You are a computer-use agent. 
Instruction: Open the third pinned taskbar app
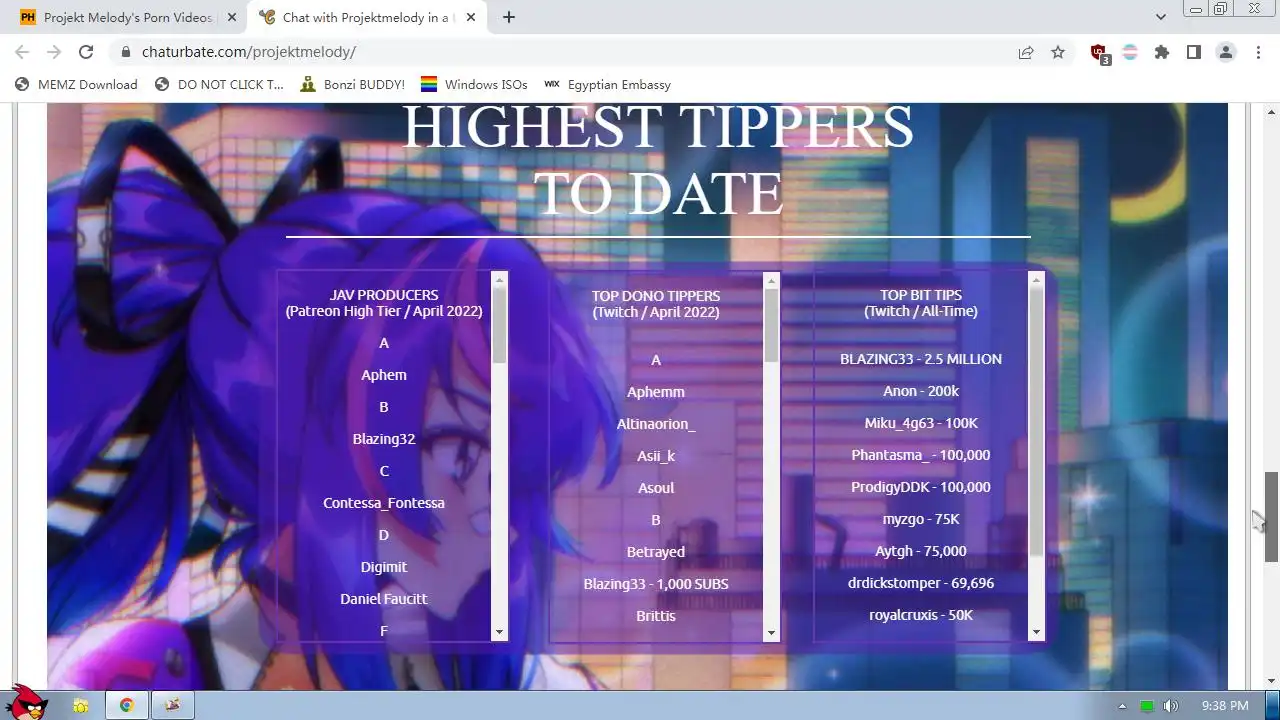(172, 705)
